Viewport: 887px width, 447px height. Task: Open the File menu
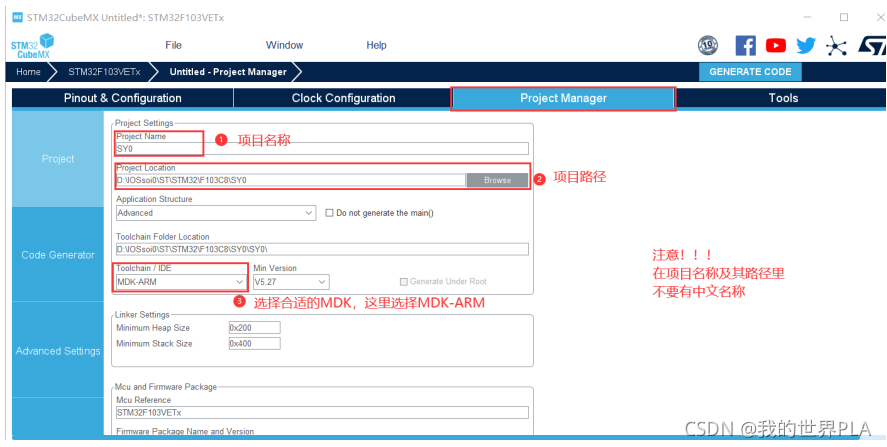[173, 45]
